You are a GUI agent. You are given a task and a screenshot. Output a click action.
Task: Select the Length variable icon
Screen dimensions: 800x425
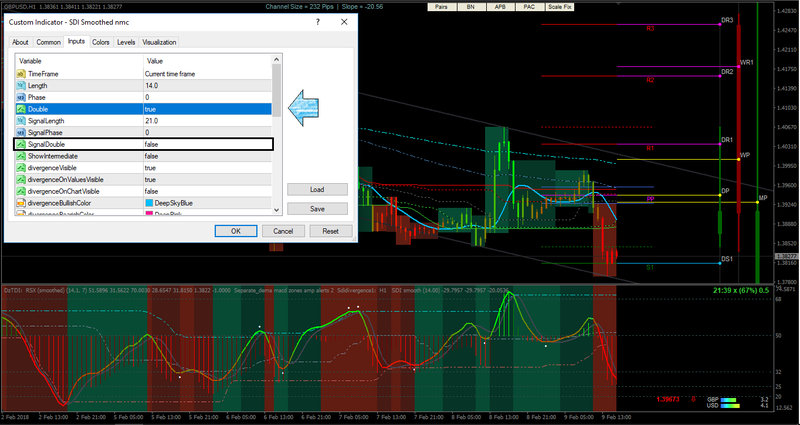(20, 86)
